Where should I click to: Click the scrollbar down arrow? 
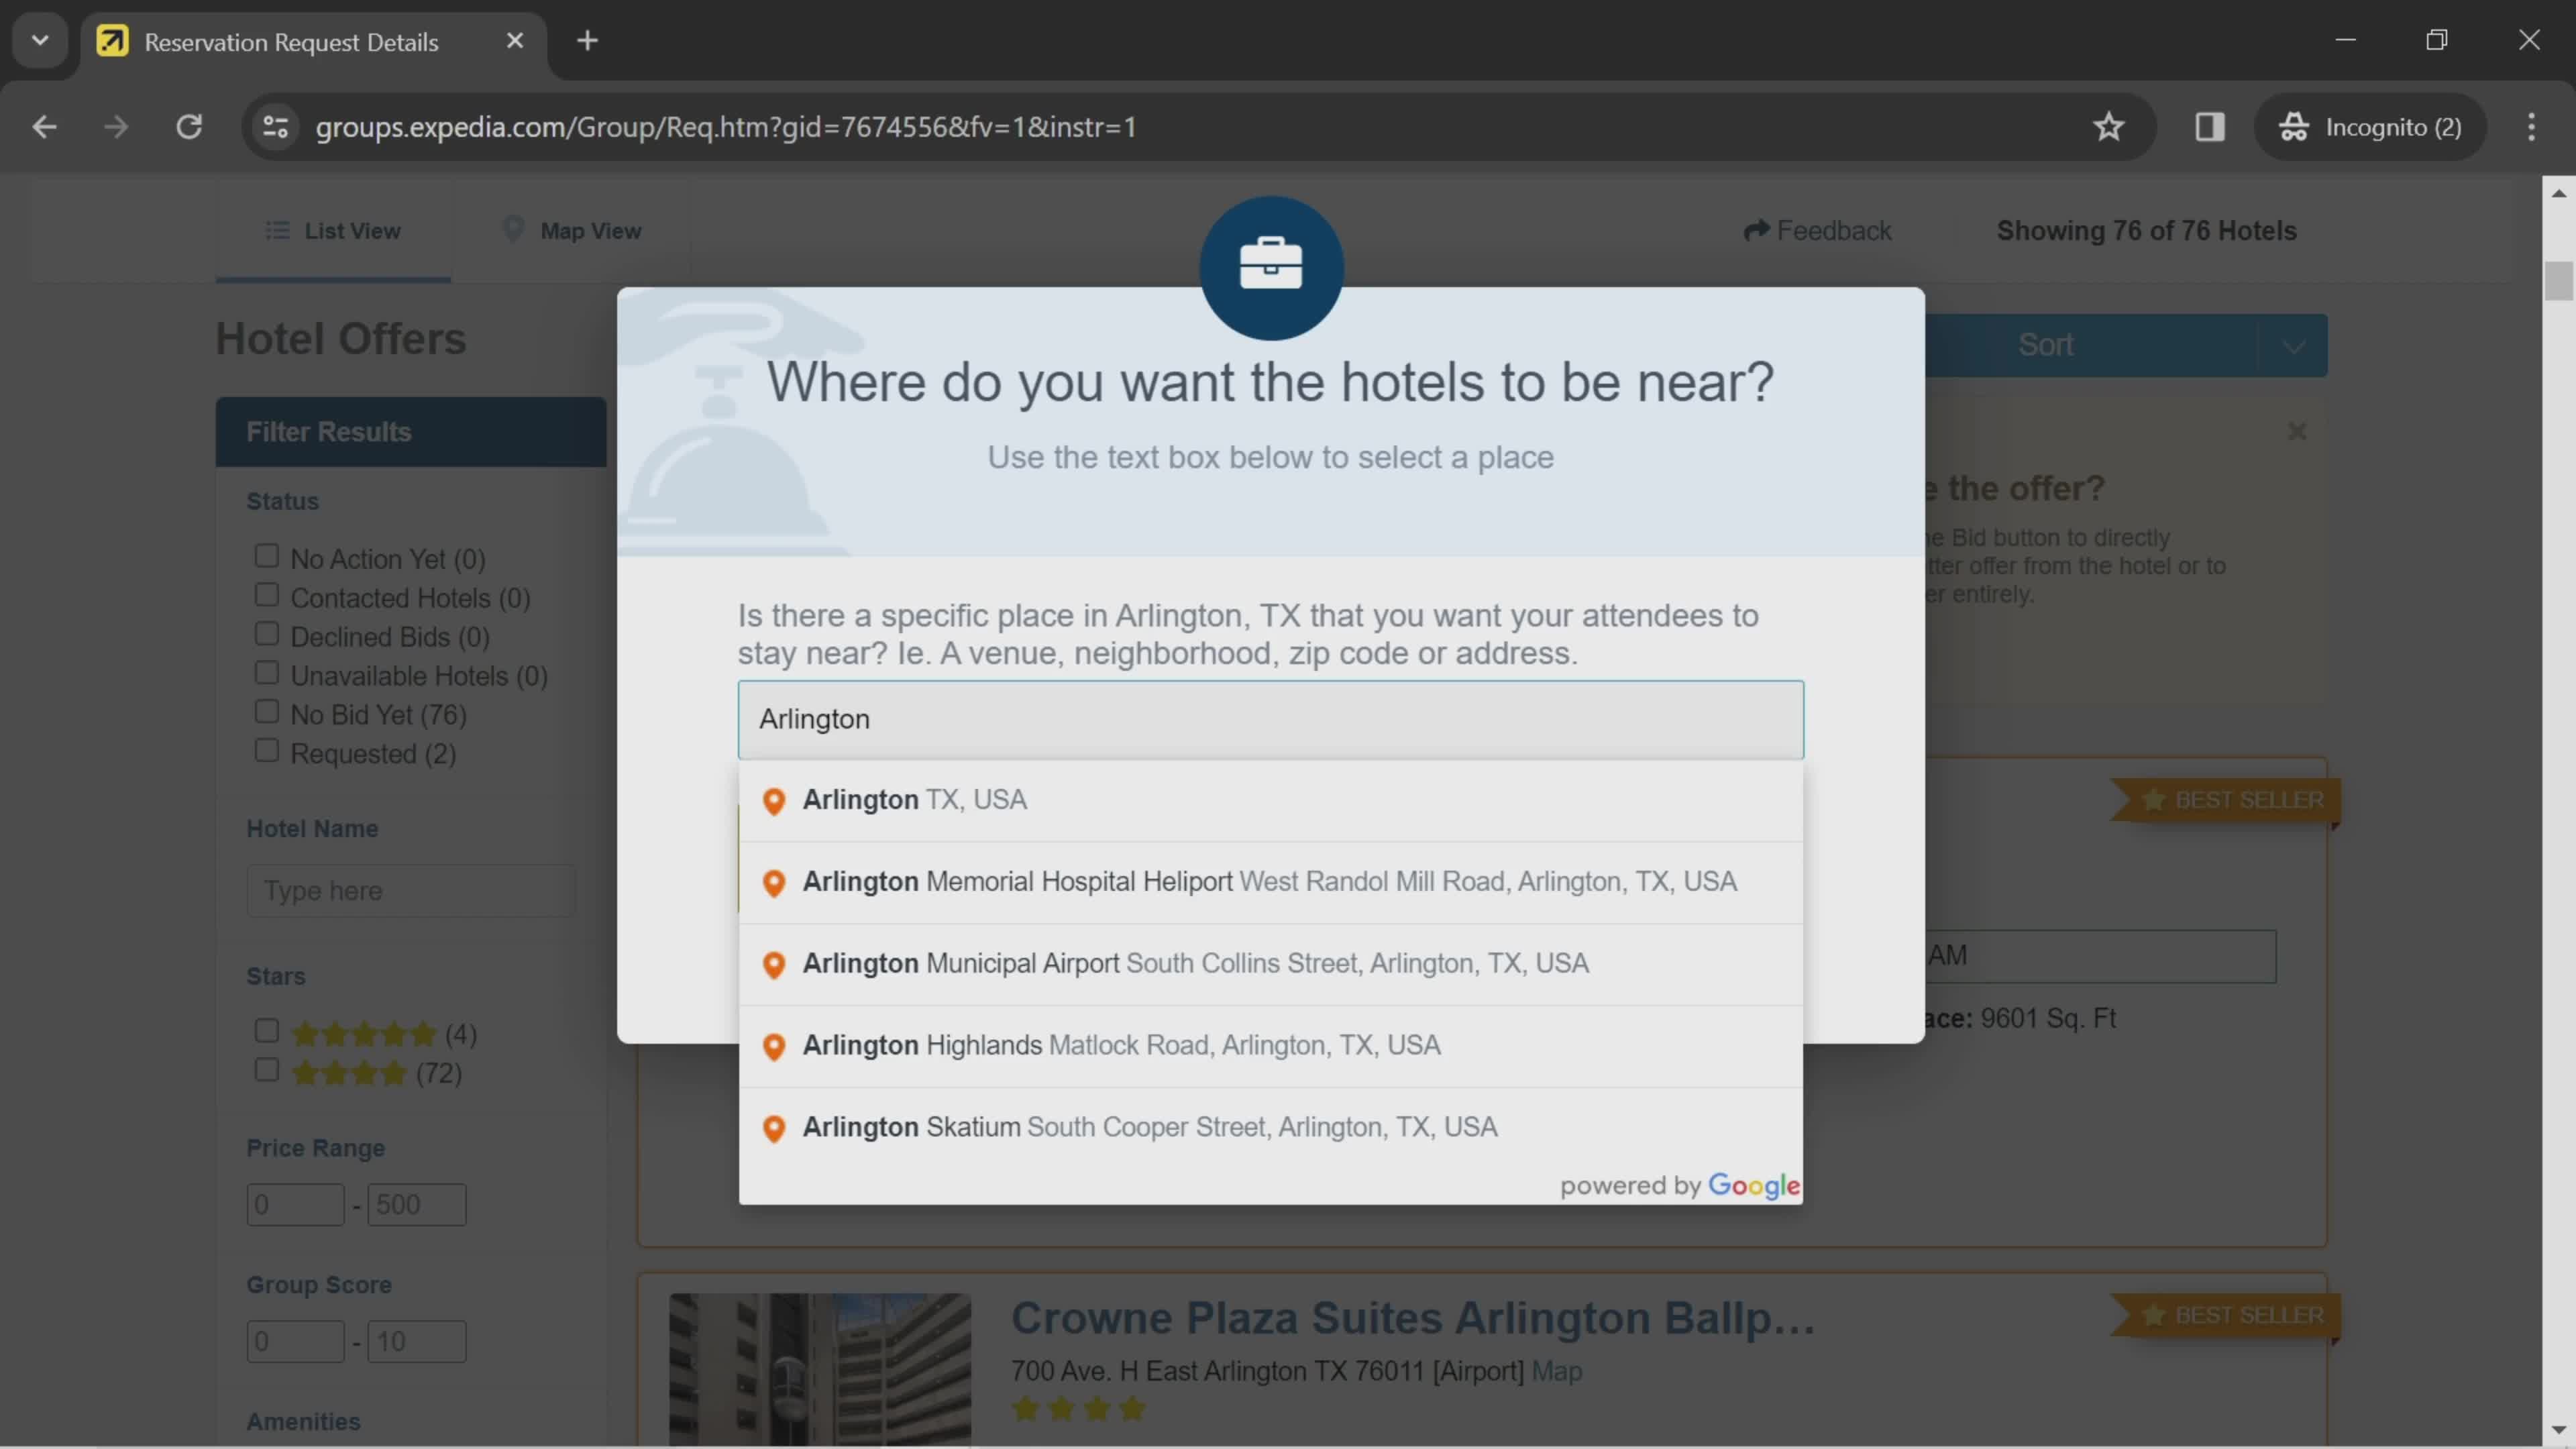point(2558,1430)
